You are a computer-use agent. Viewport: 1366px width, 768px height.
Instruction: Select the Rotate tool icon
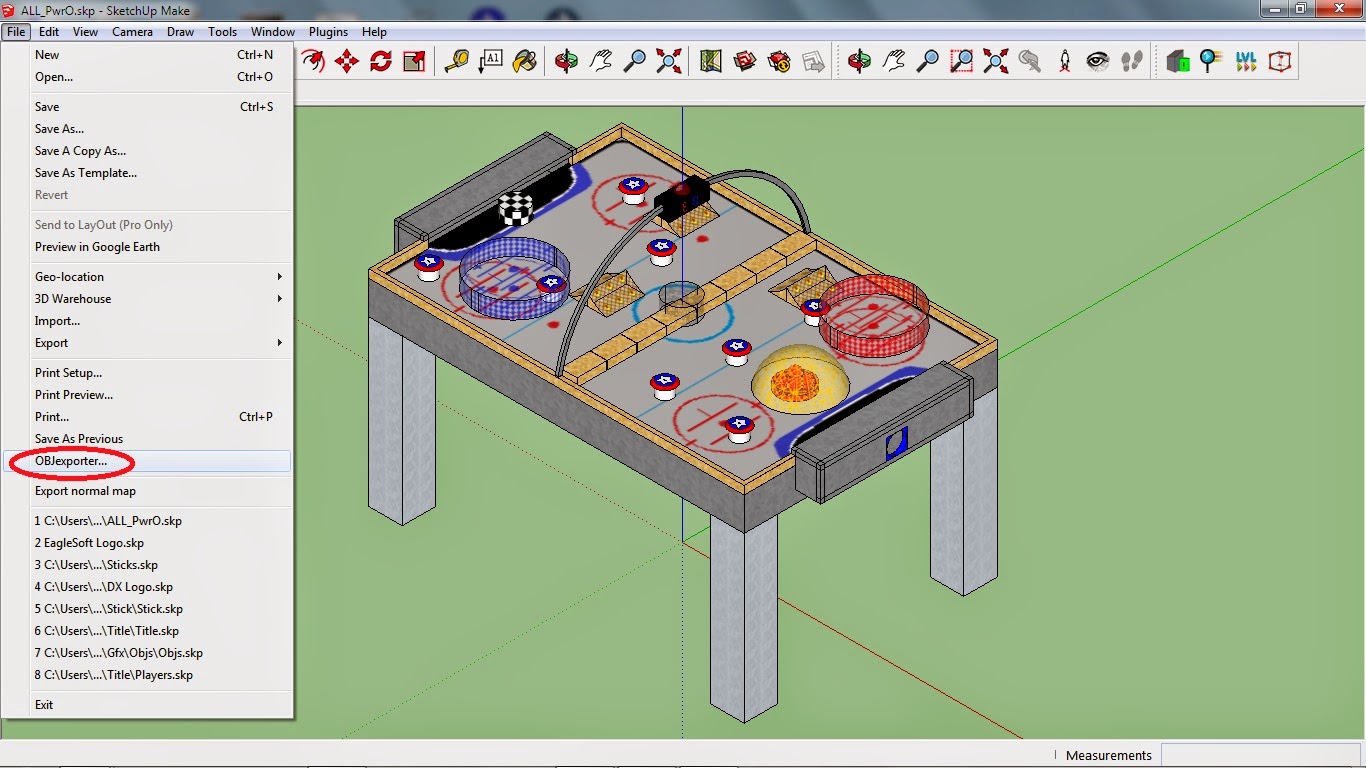tap(381, 61)
